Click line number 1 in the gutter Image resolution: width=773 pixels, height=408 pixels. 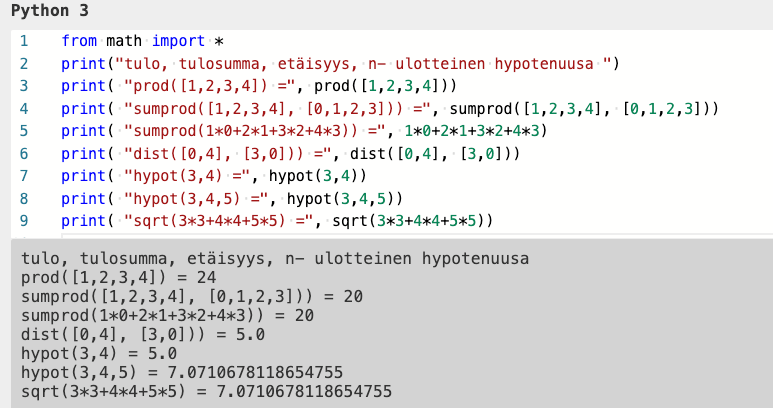point(23,42)
